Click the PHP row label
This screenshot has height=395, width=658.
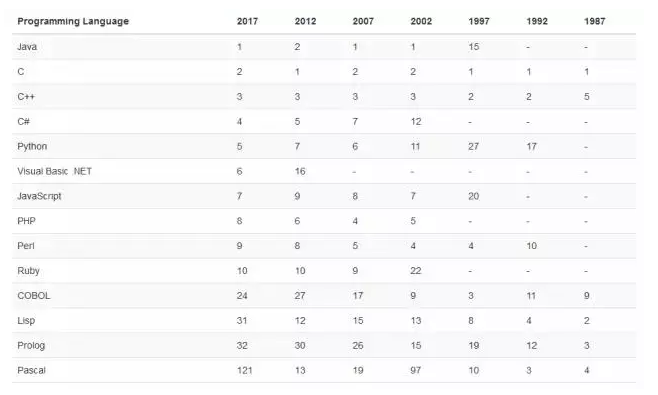(26, 221)
